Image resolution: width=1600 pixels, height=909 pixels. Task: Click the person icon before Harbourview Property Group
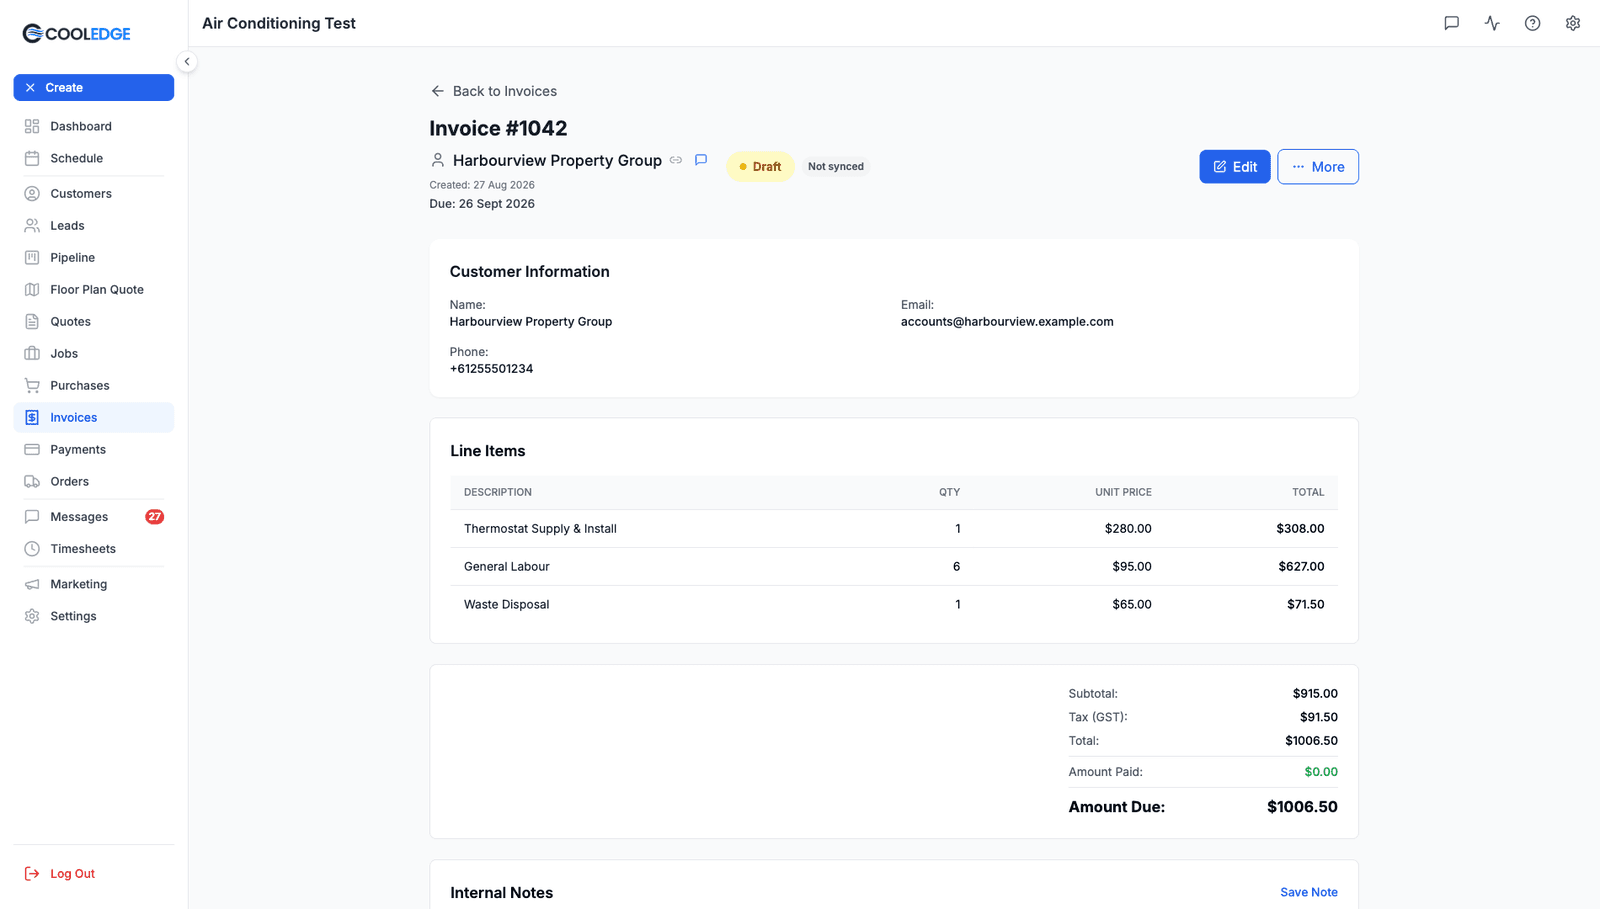(x=437, y=160)
